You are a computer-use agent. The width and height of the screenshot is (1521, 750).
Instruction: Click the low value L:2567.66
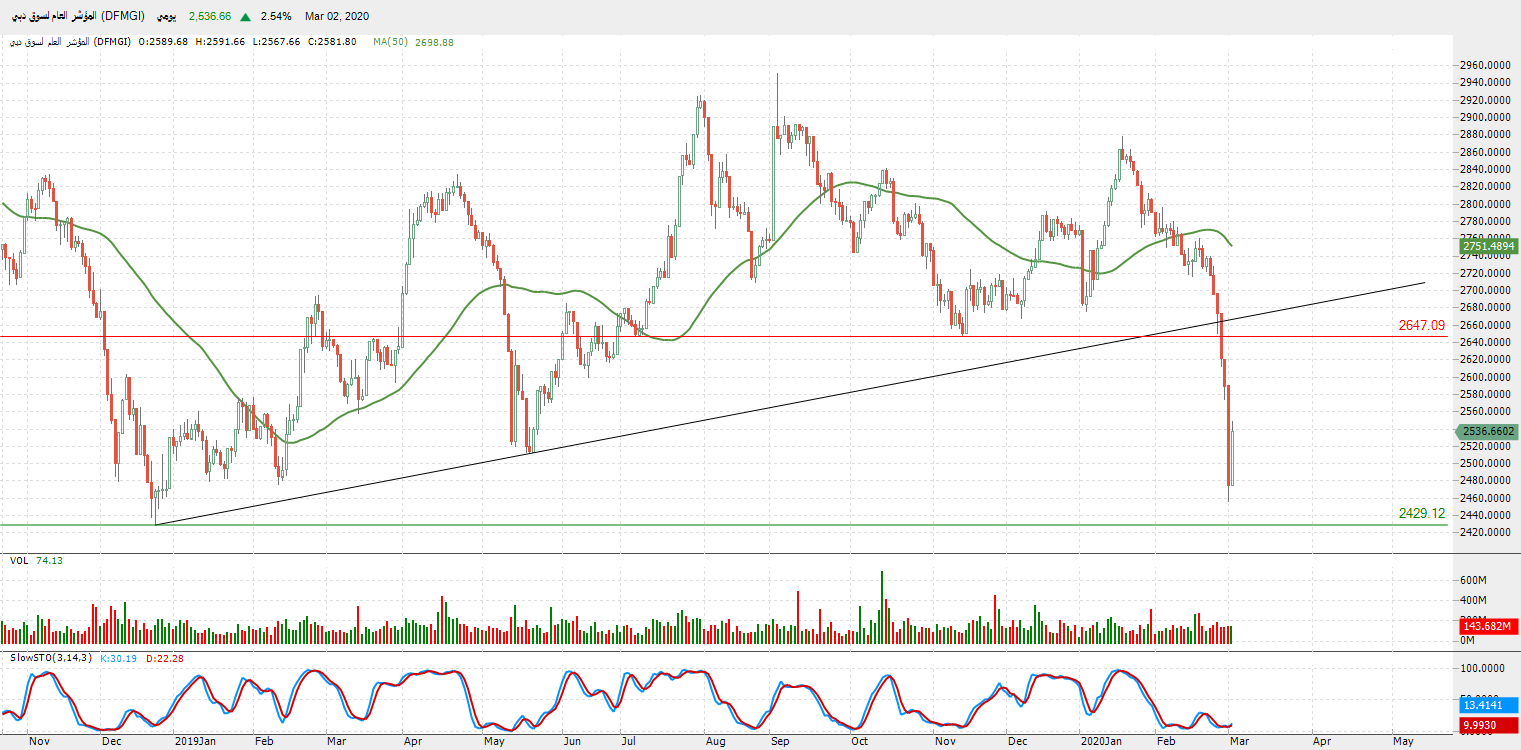coord(276,42)
